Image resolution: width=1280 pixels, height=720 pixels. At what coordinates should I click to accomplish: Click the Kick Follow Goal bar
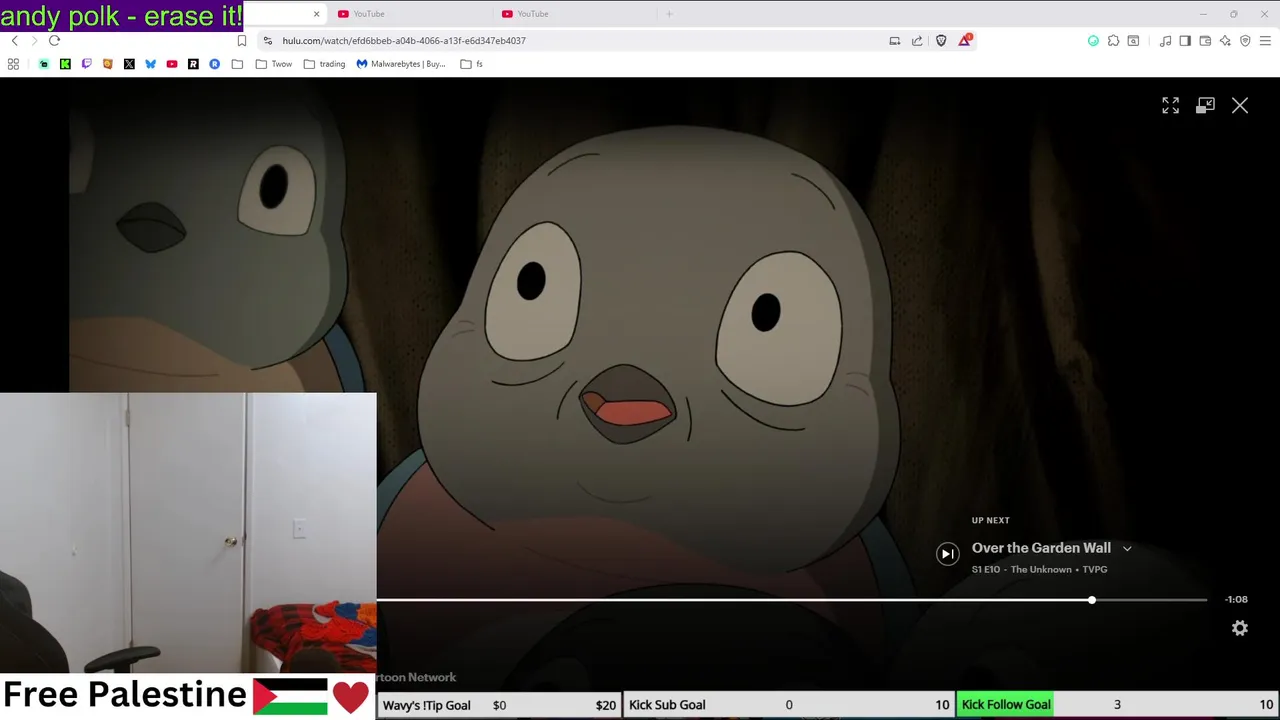(1117, 705)
